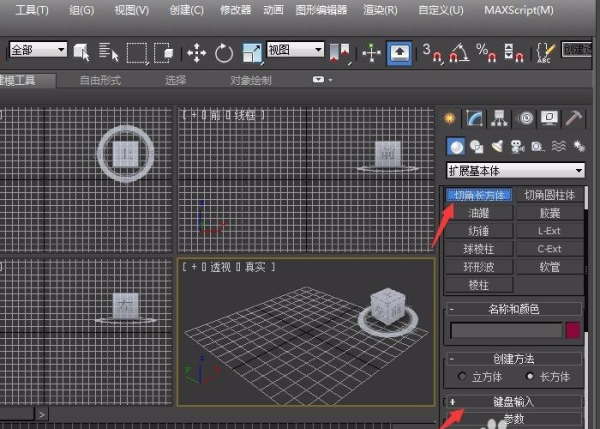600x429 pixels.
Task: Open the Display command panel tab
Action: pos(549,118)
